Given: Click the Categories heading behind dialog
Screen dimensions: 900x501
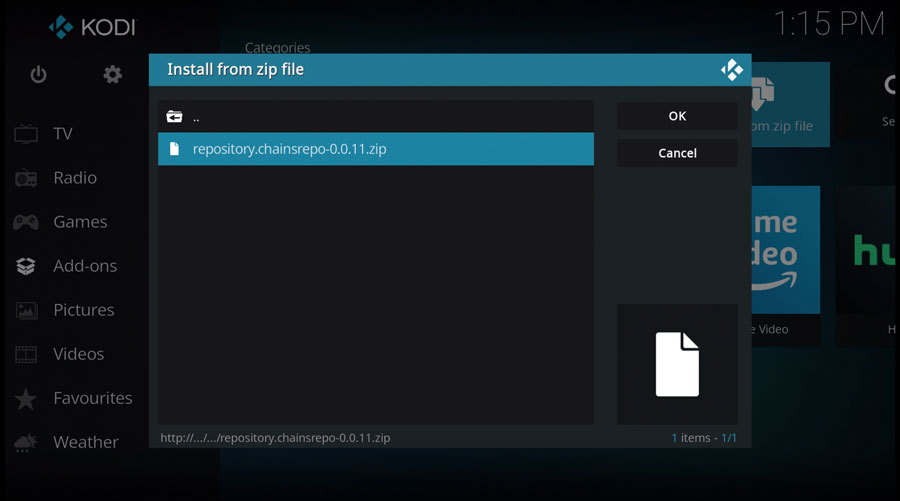Looking at the screenshot, I should coord(277,47).
